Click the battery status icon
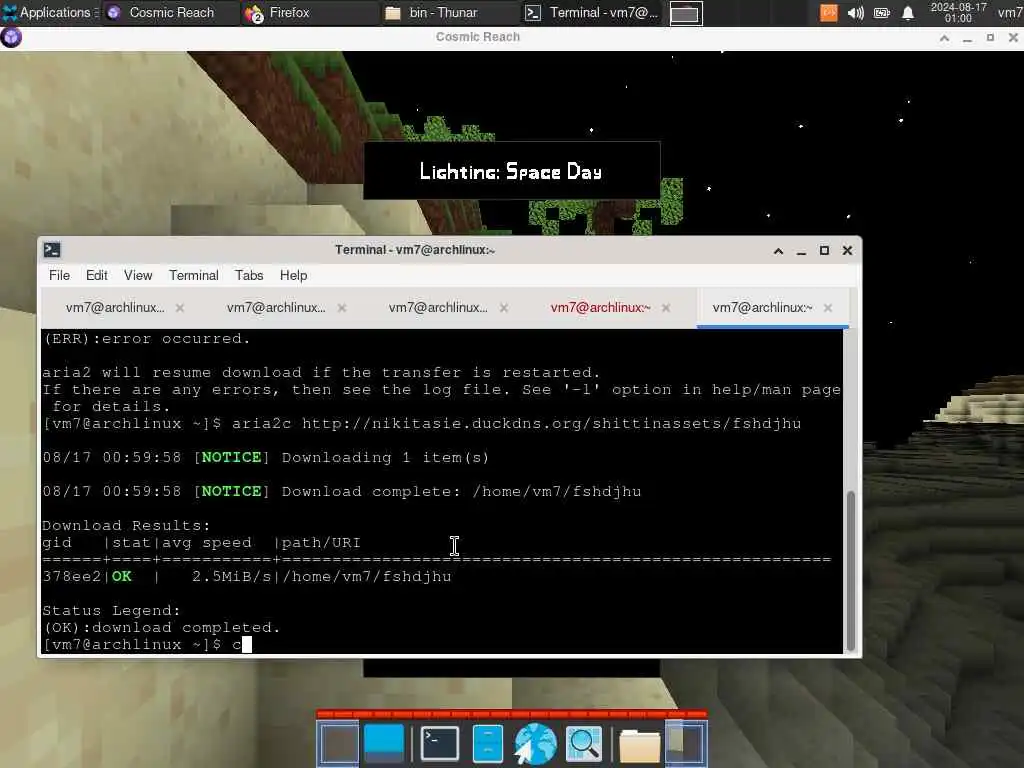 (x=882, y=12)
